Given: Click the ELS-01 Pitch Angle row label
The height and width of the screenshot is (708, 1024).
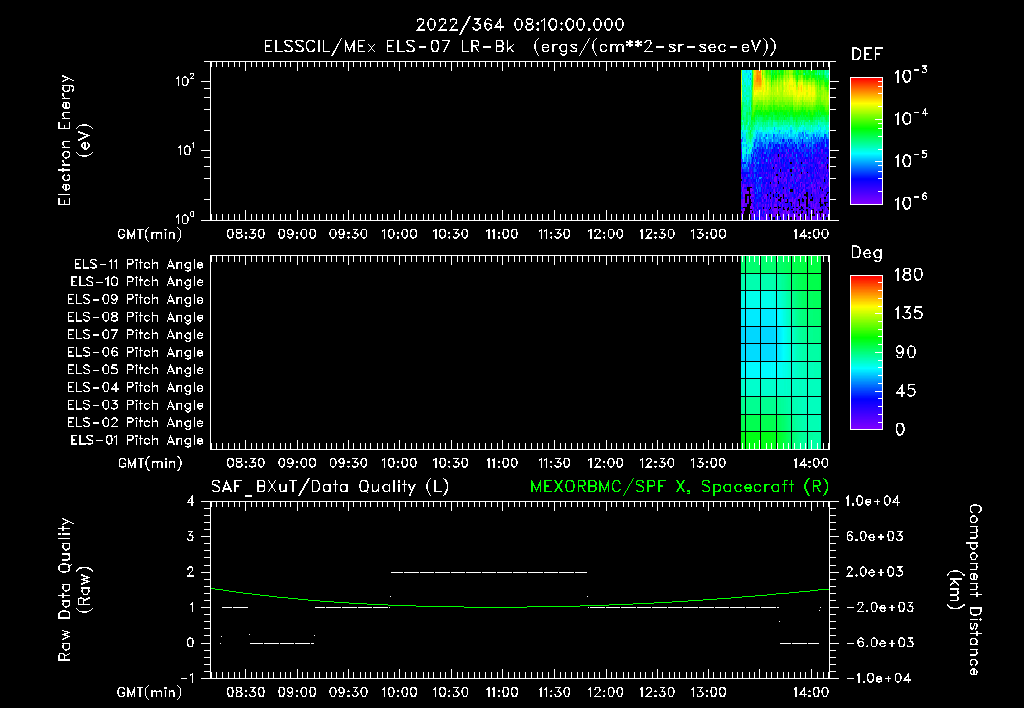Looking at the screenshot, I should 137,440.
